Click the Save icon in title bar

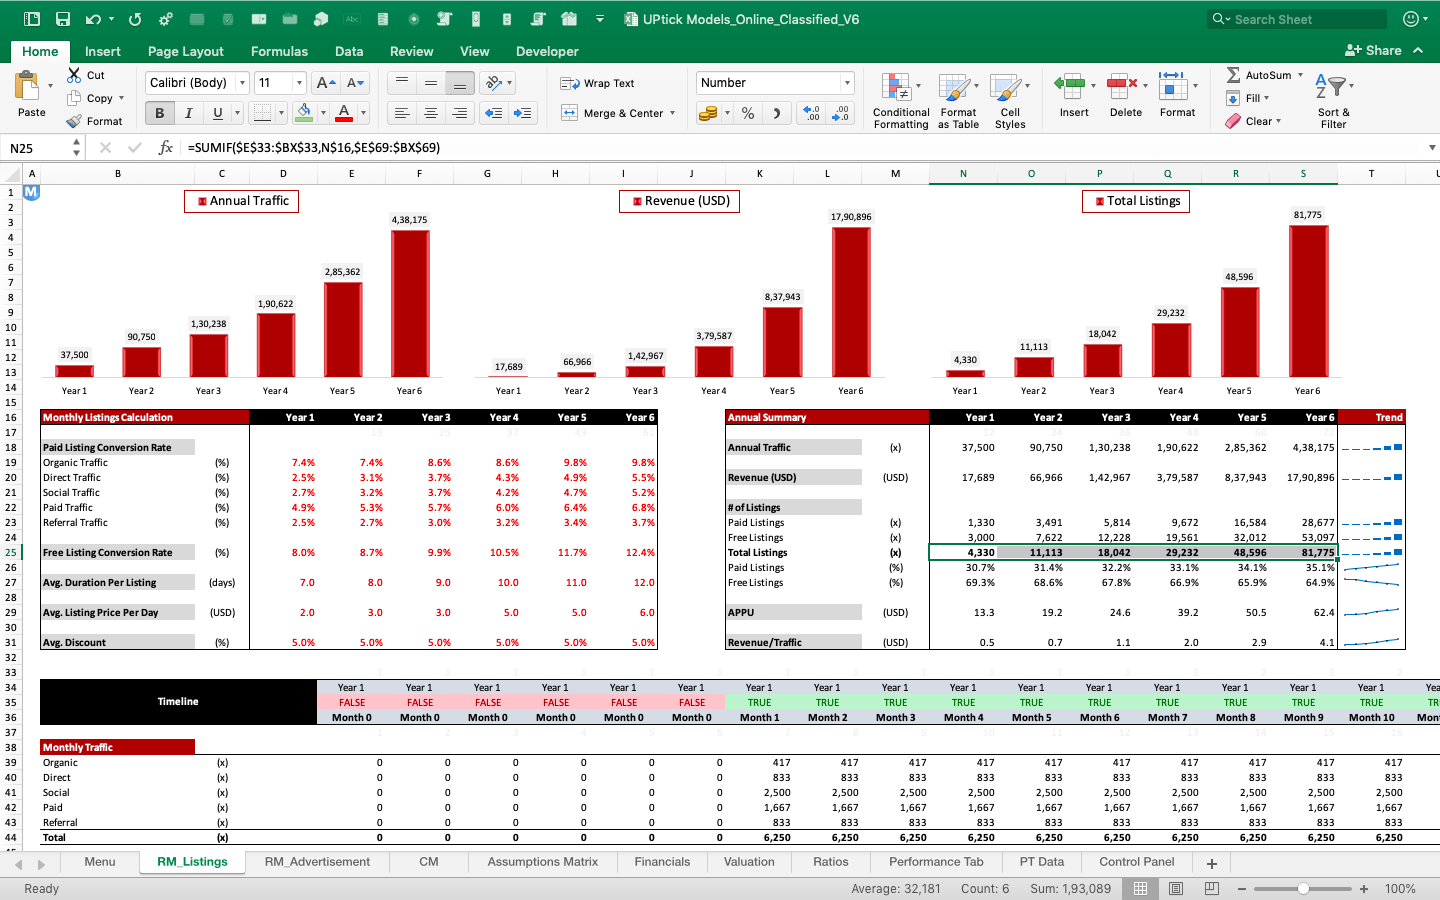[x=63, y=19]
